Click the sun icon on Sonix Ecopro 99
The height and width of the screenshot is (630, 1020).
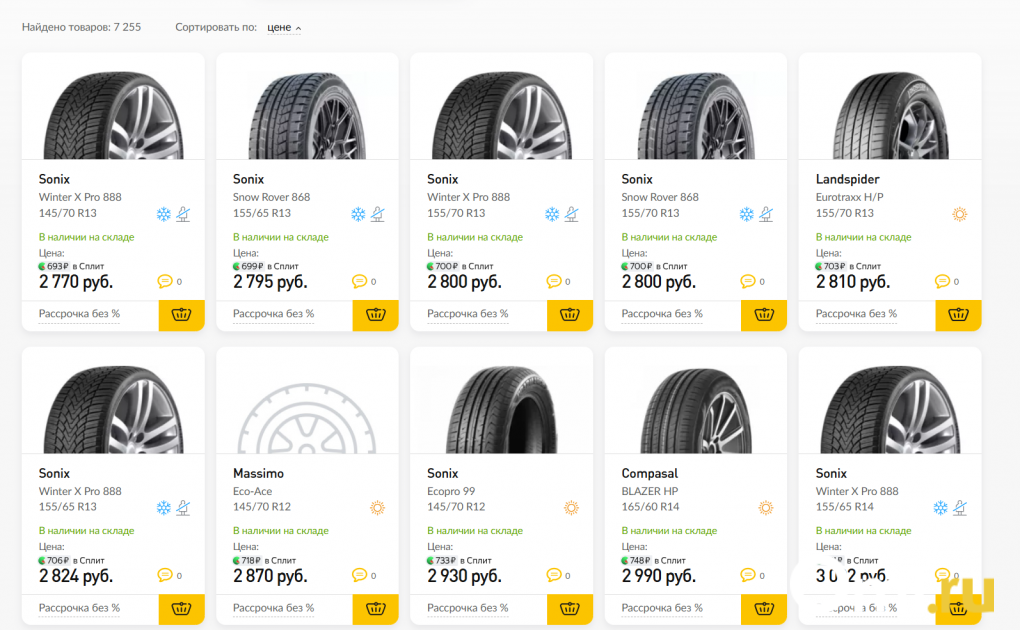(x=571, y=508)
